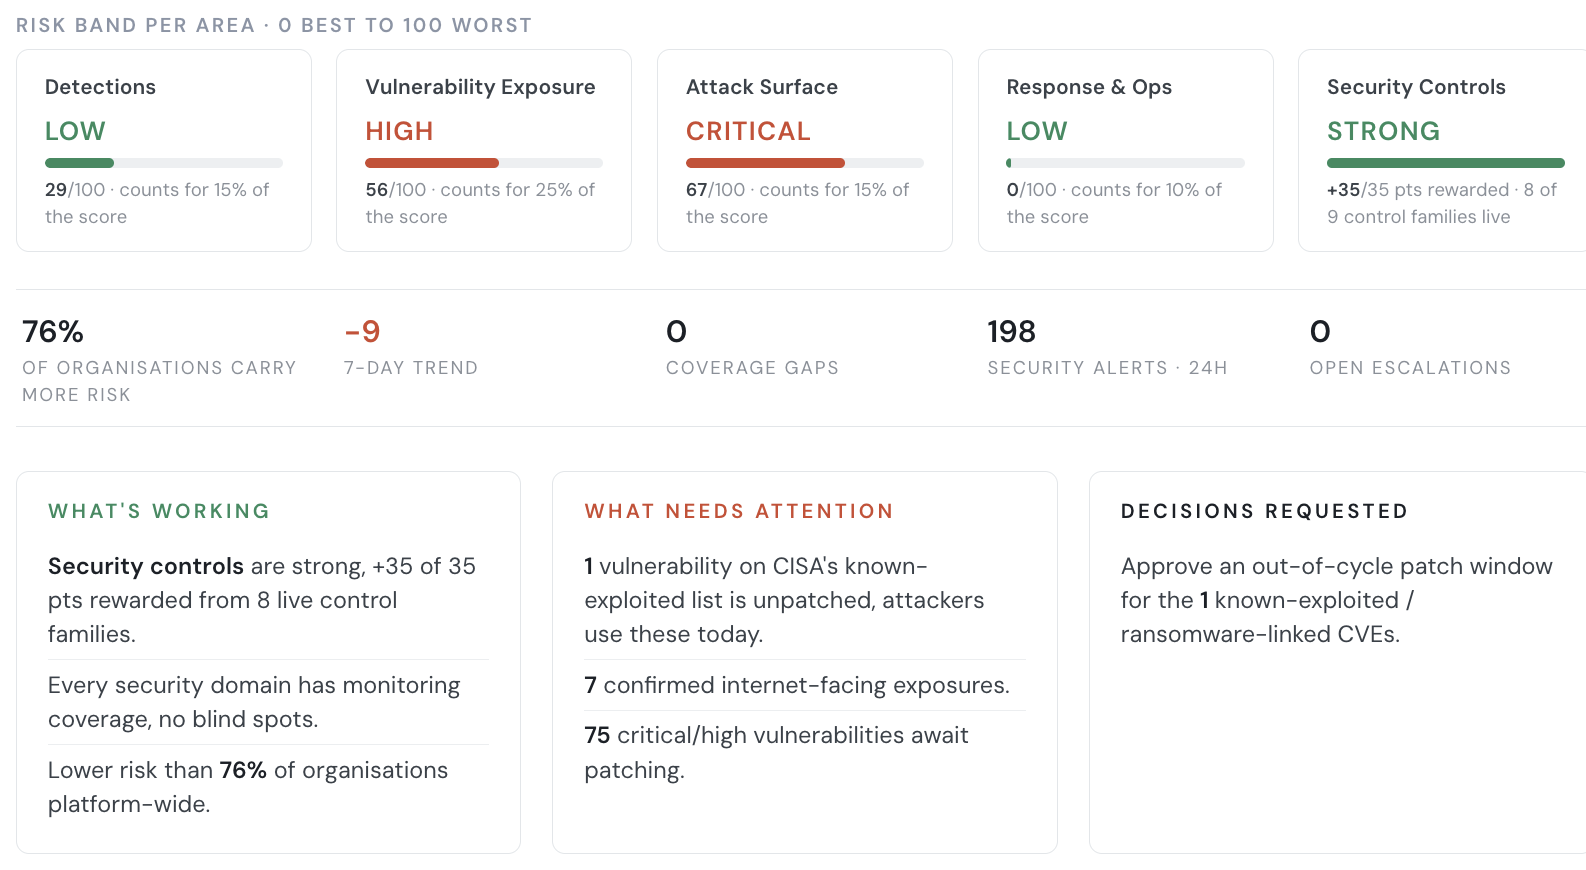
Task: Click the 0/100 score text
Action: pos(1031,190)
